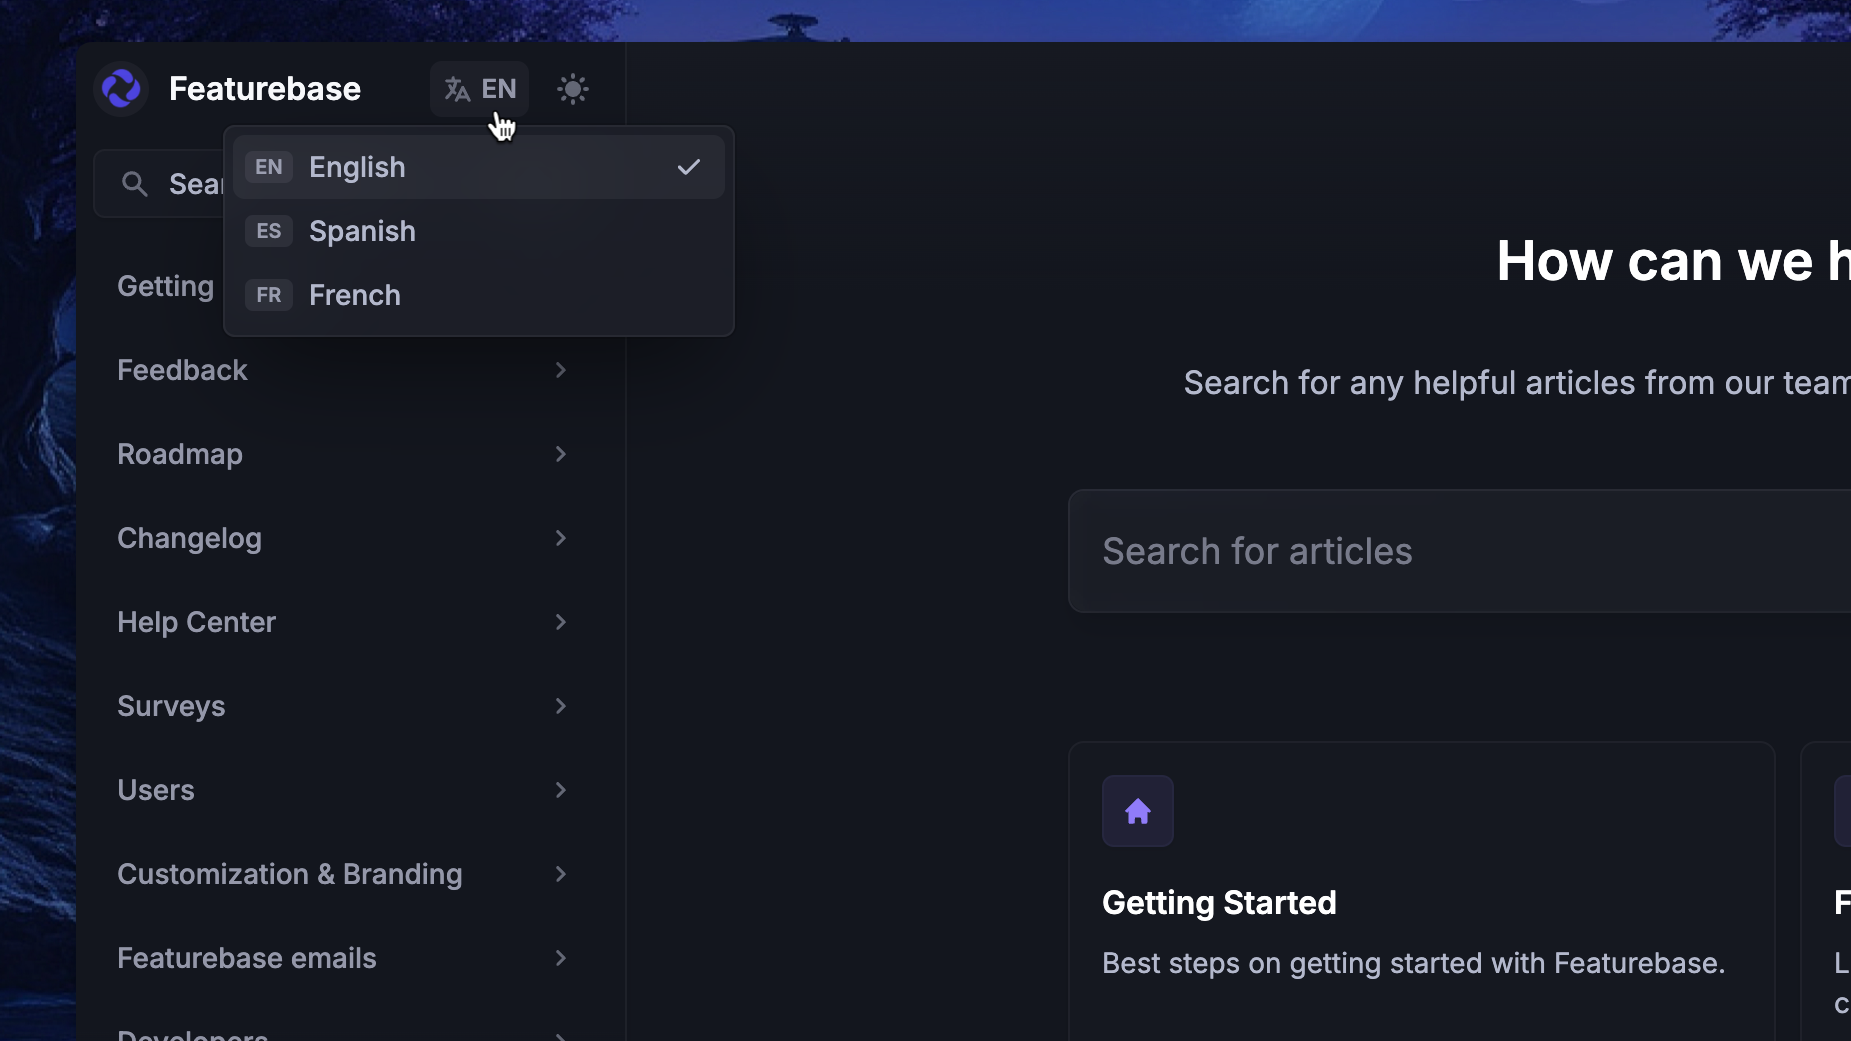This screenshot has height=1041, width=1851.
Task: Expand Customization & Branding chevron
Action: coord(561,874)
